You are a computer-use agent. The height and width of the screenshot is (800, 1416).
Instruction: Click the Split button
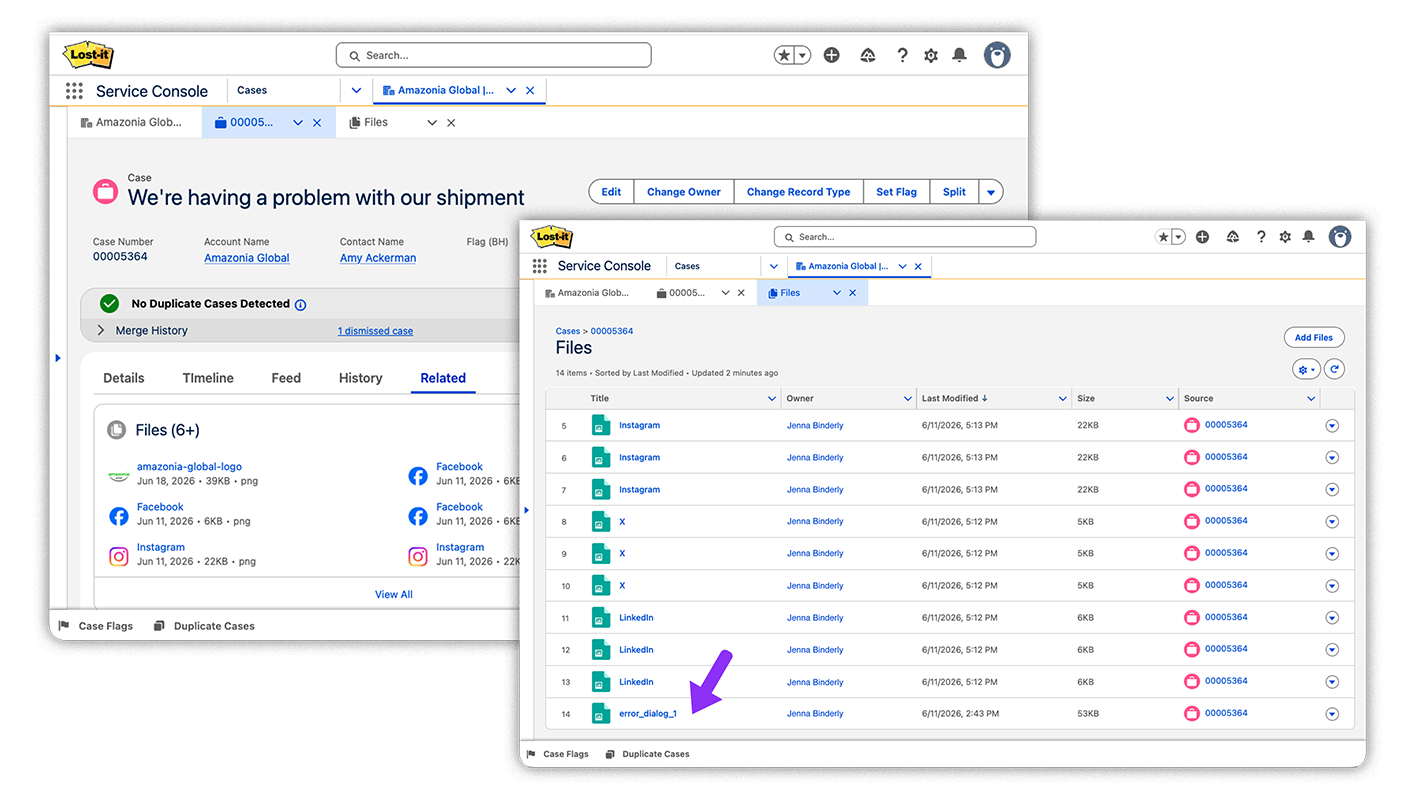click(954, 192)
